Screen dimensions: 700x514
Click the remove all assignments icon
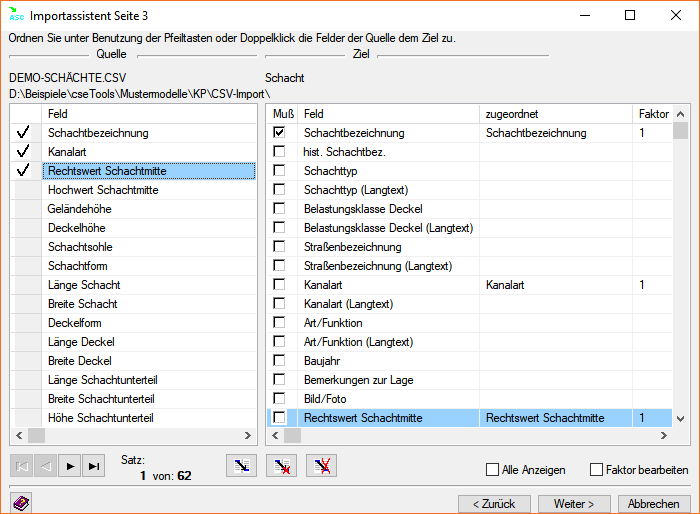321,466
